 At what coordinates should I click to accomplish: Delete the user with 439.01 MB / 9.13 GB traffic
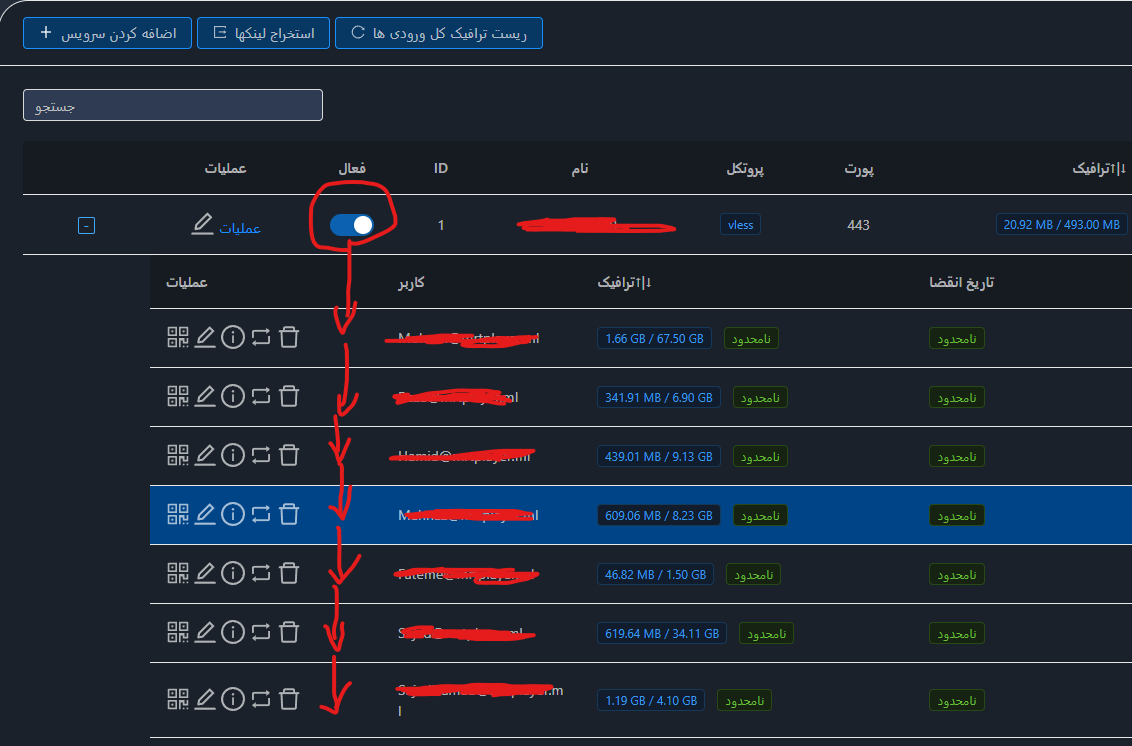[x=289, y=456]
